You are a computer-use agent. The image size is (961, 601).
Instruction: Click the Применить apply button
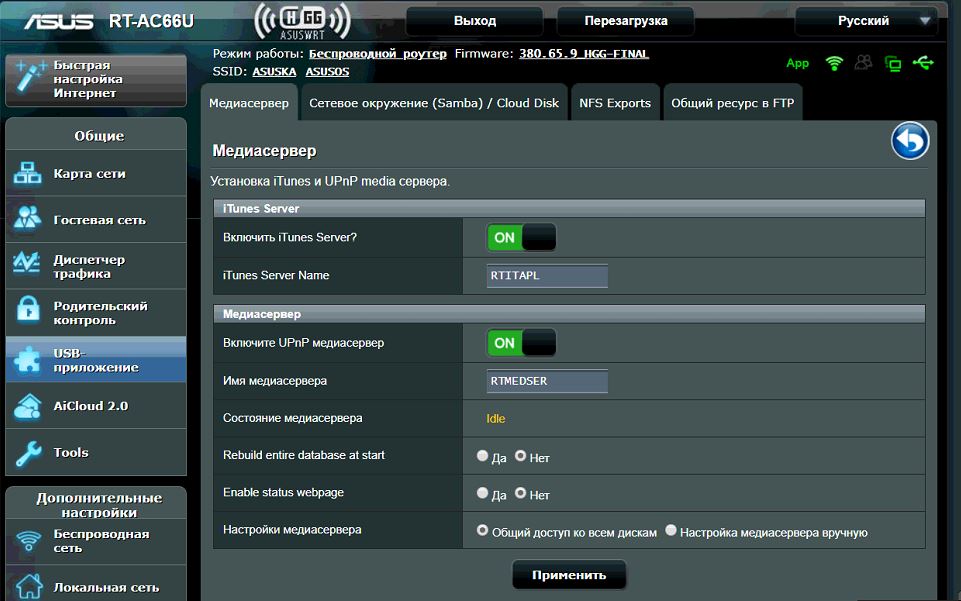pyautogui.click(x=569, y=575)
